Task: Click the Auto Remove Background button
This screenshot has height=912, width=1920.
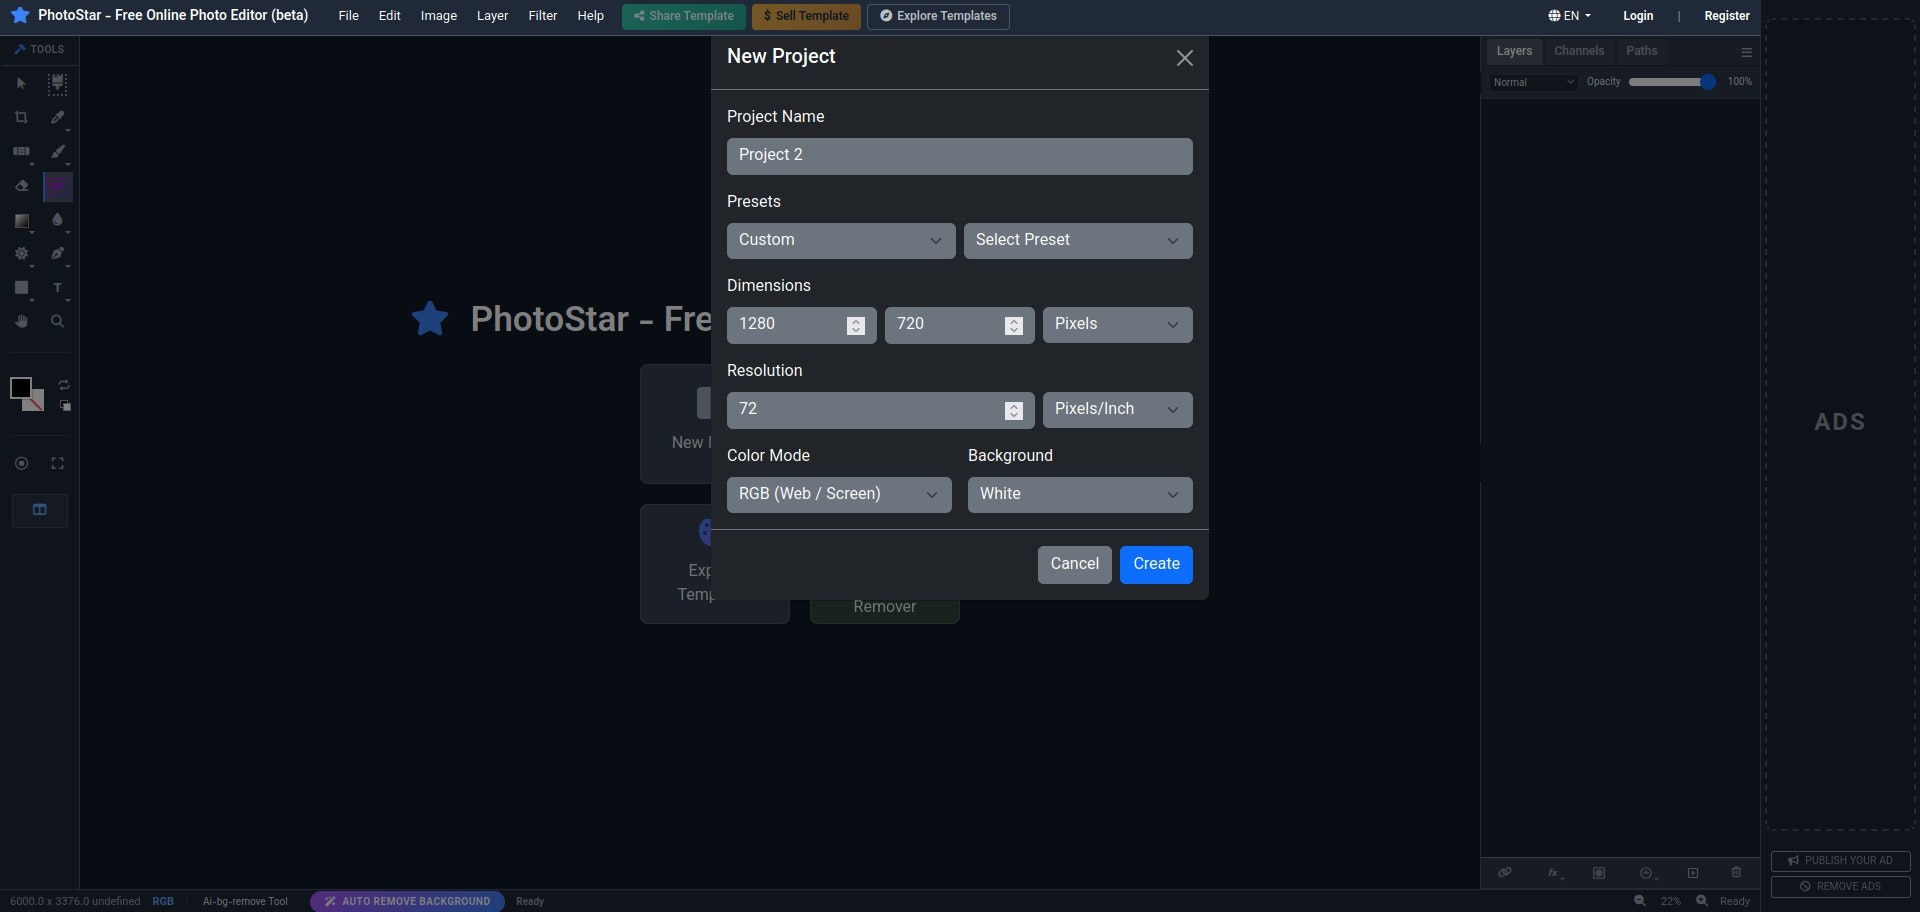Action: [407, 901]
